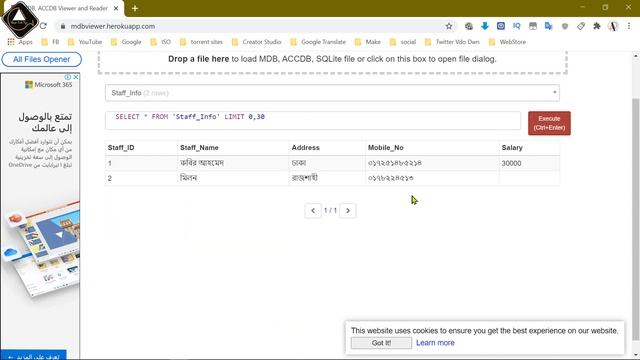Click the Mobile_No cell in row 2

432,178
